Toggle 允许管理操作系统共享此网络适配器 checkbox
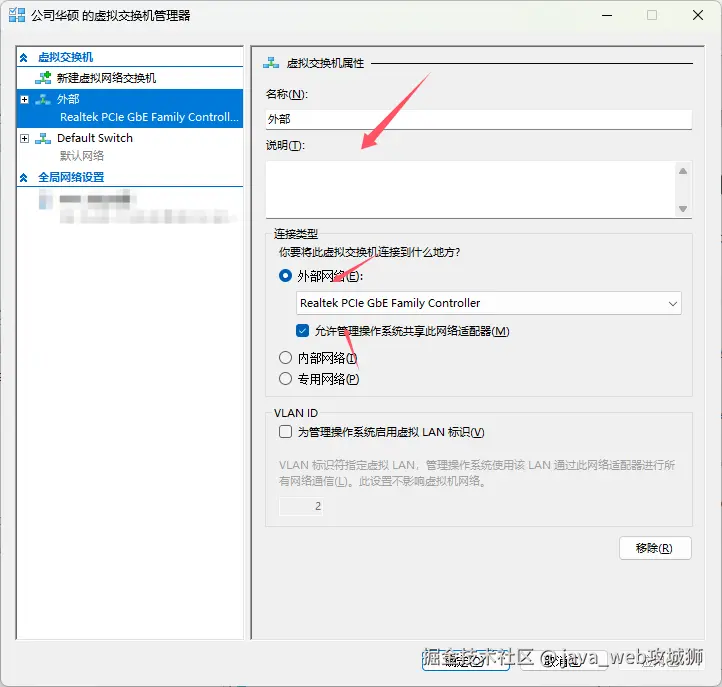Screen dimensions: 722x687 303,331
